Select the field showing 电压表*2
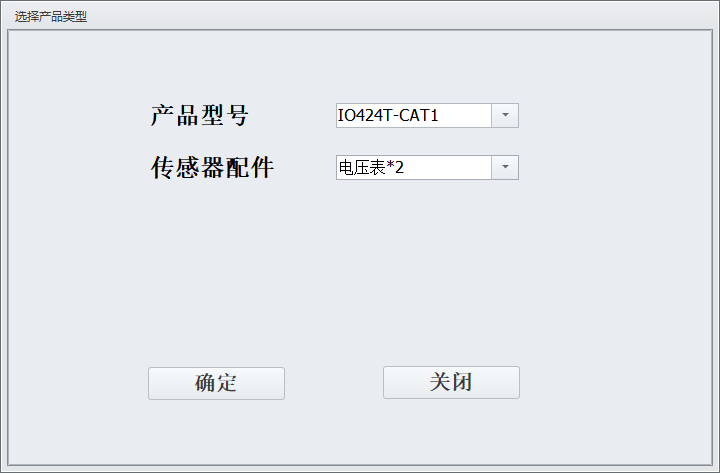This screenshot has width=720, height=473. tap(428, 167)
